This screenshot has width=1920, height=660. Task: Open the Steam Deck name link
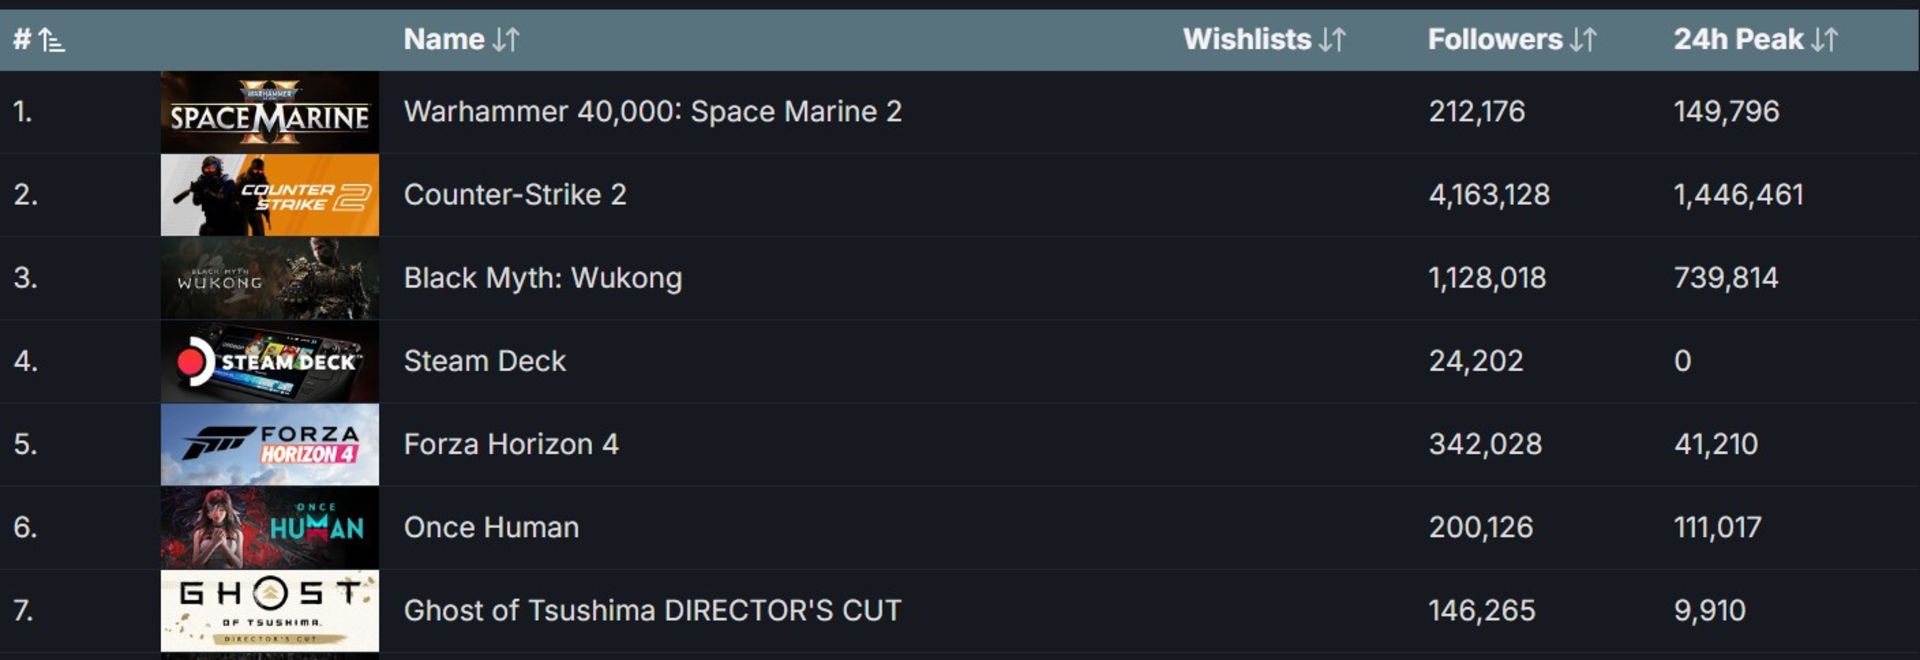pyautogui.click(x=485, y=361)
